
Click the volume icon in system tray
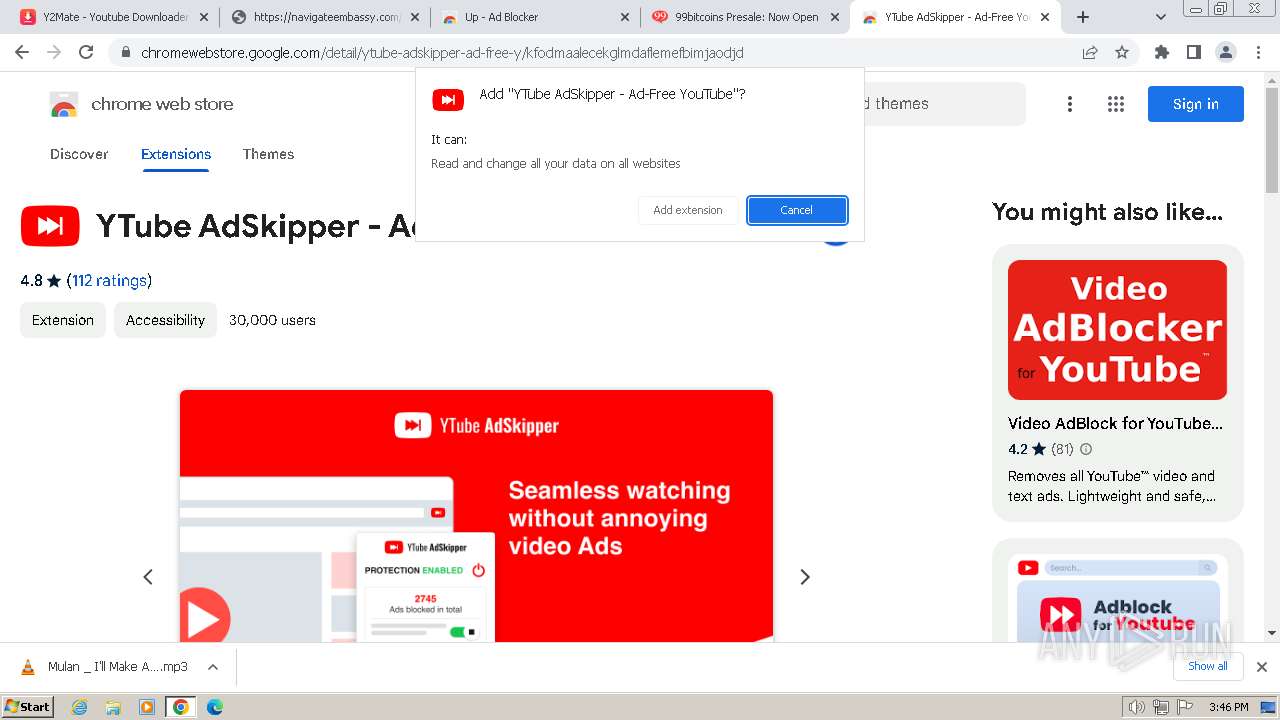pyautogui.click(x=1136, y=707)
